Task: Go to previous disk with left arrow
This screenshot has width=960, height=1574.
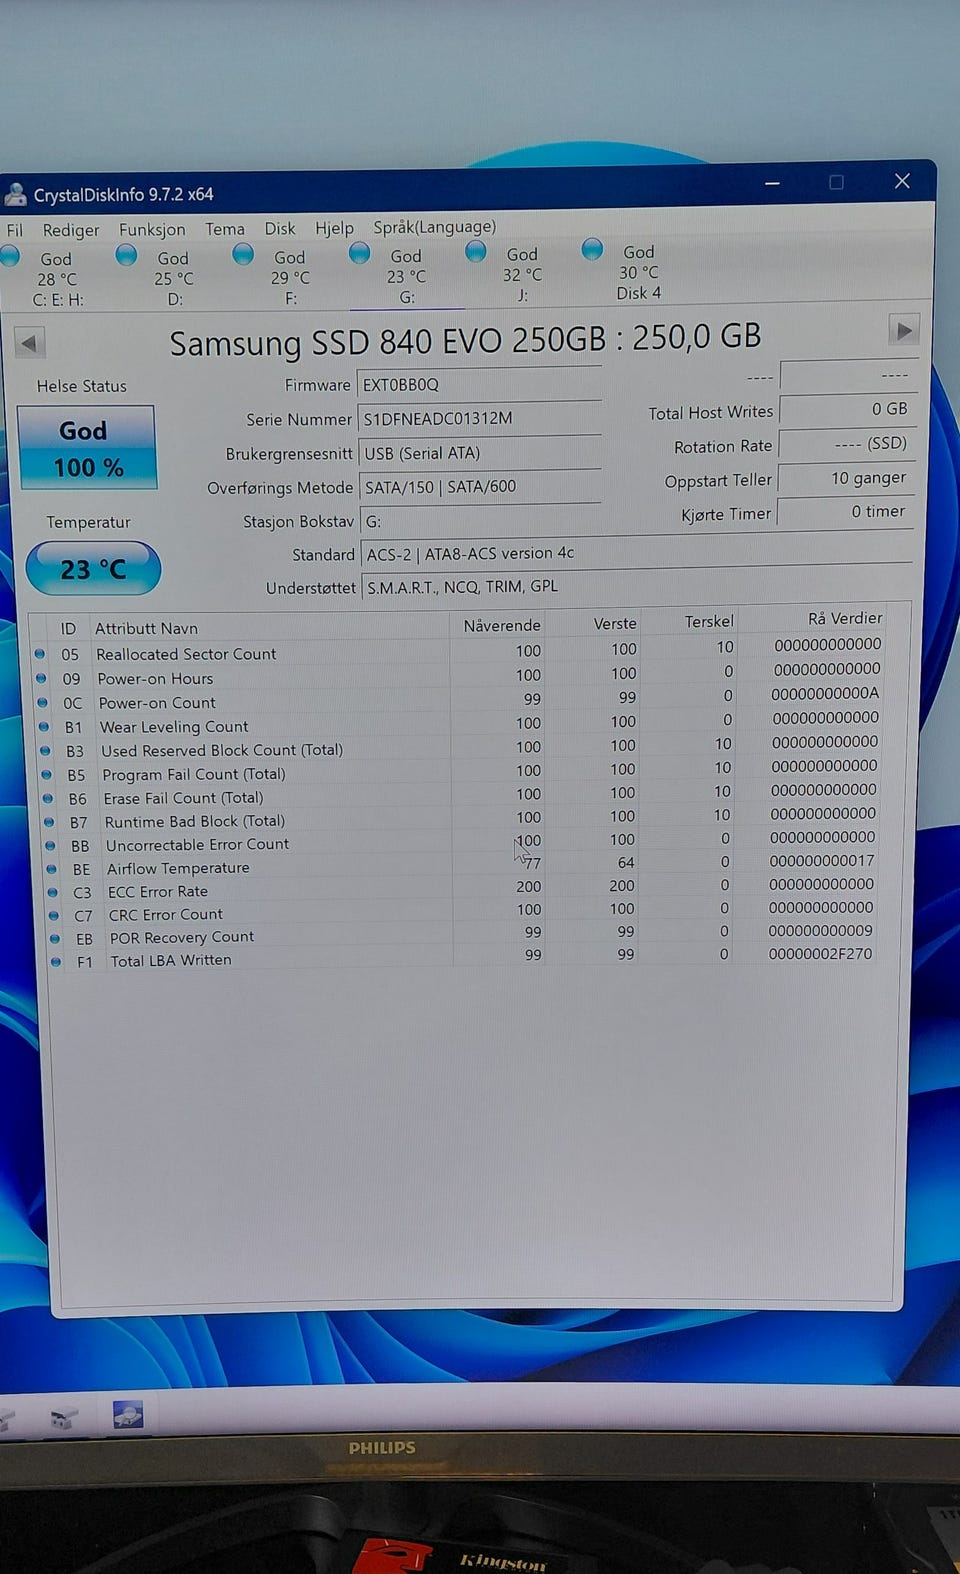Action: coord(29,343)
